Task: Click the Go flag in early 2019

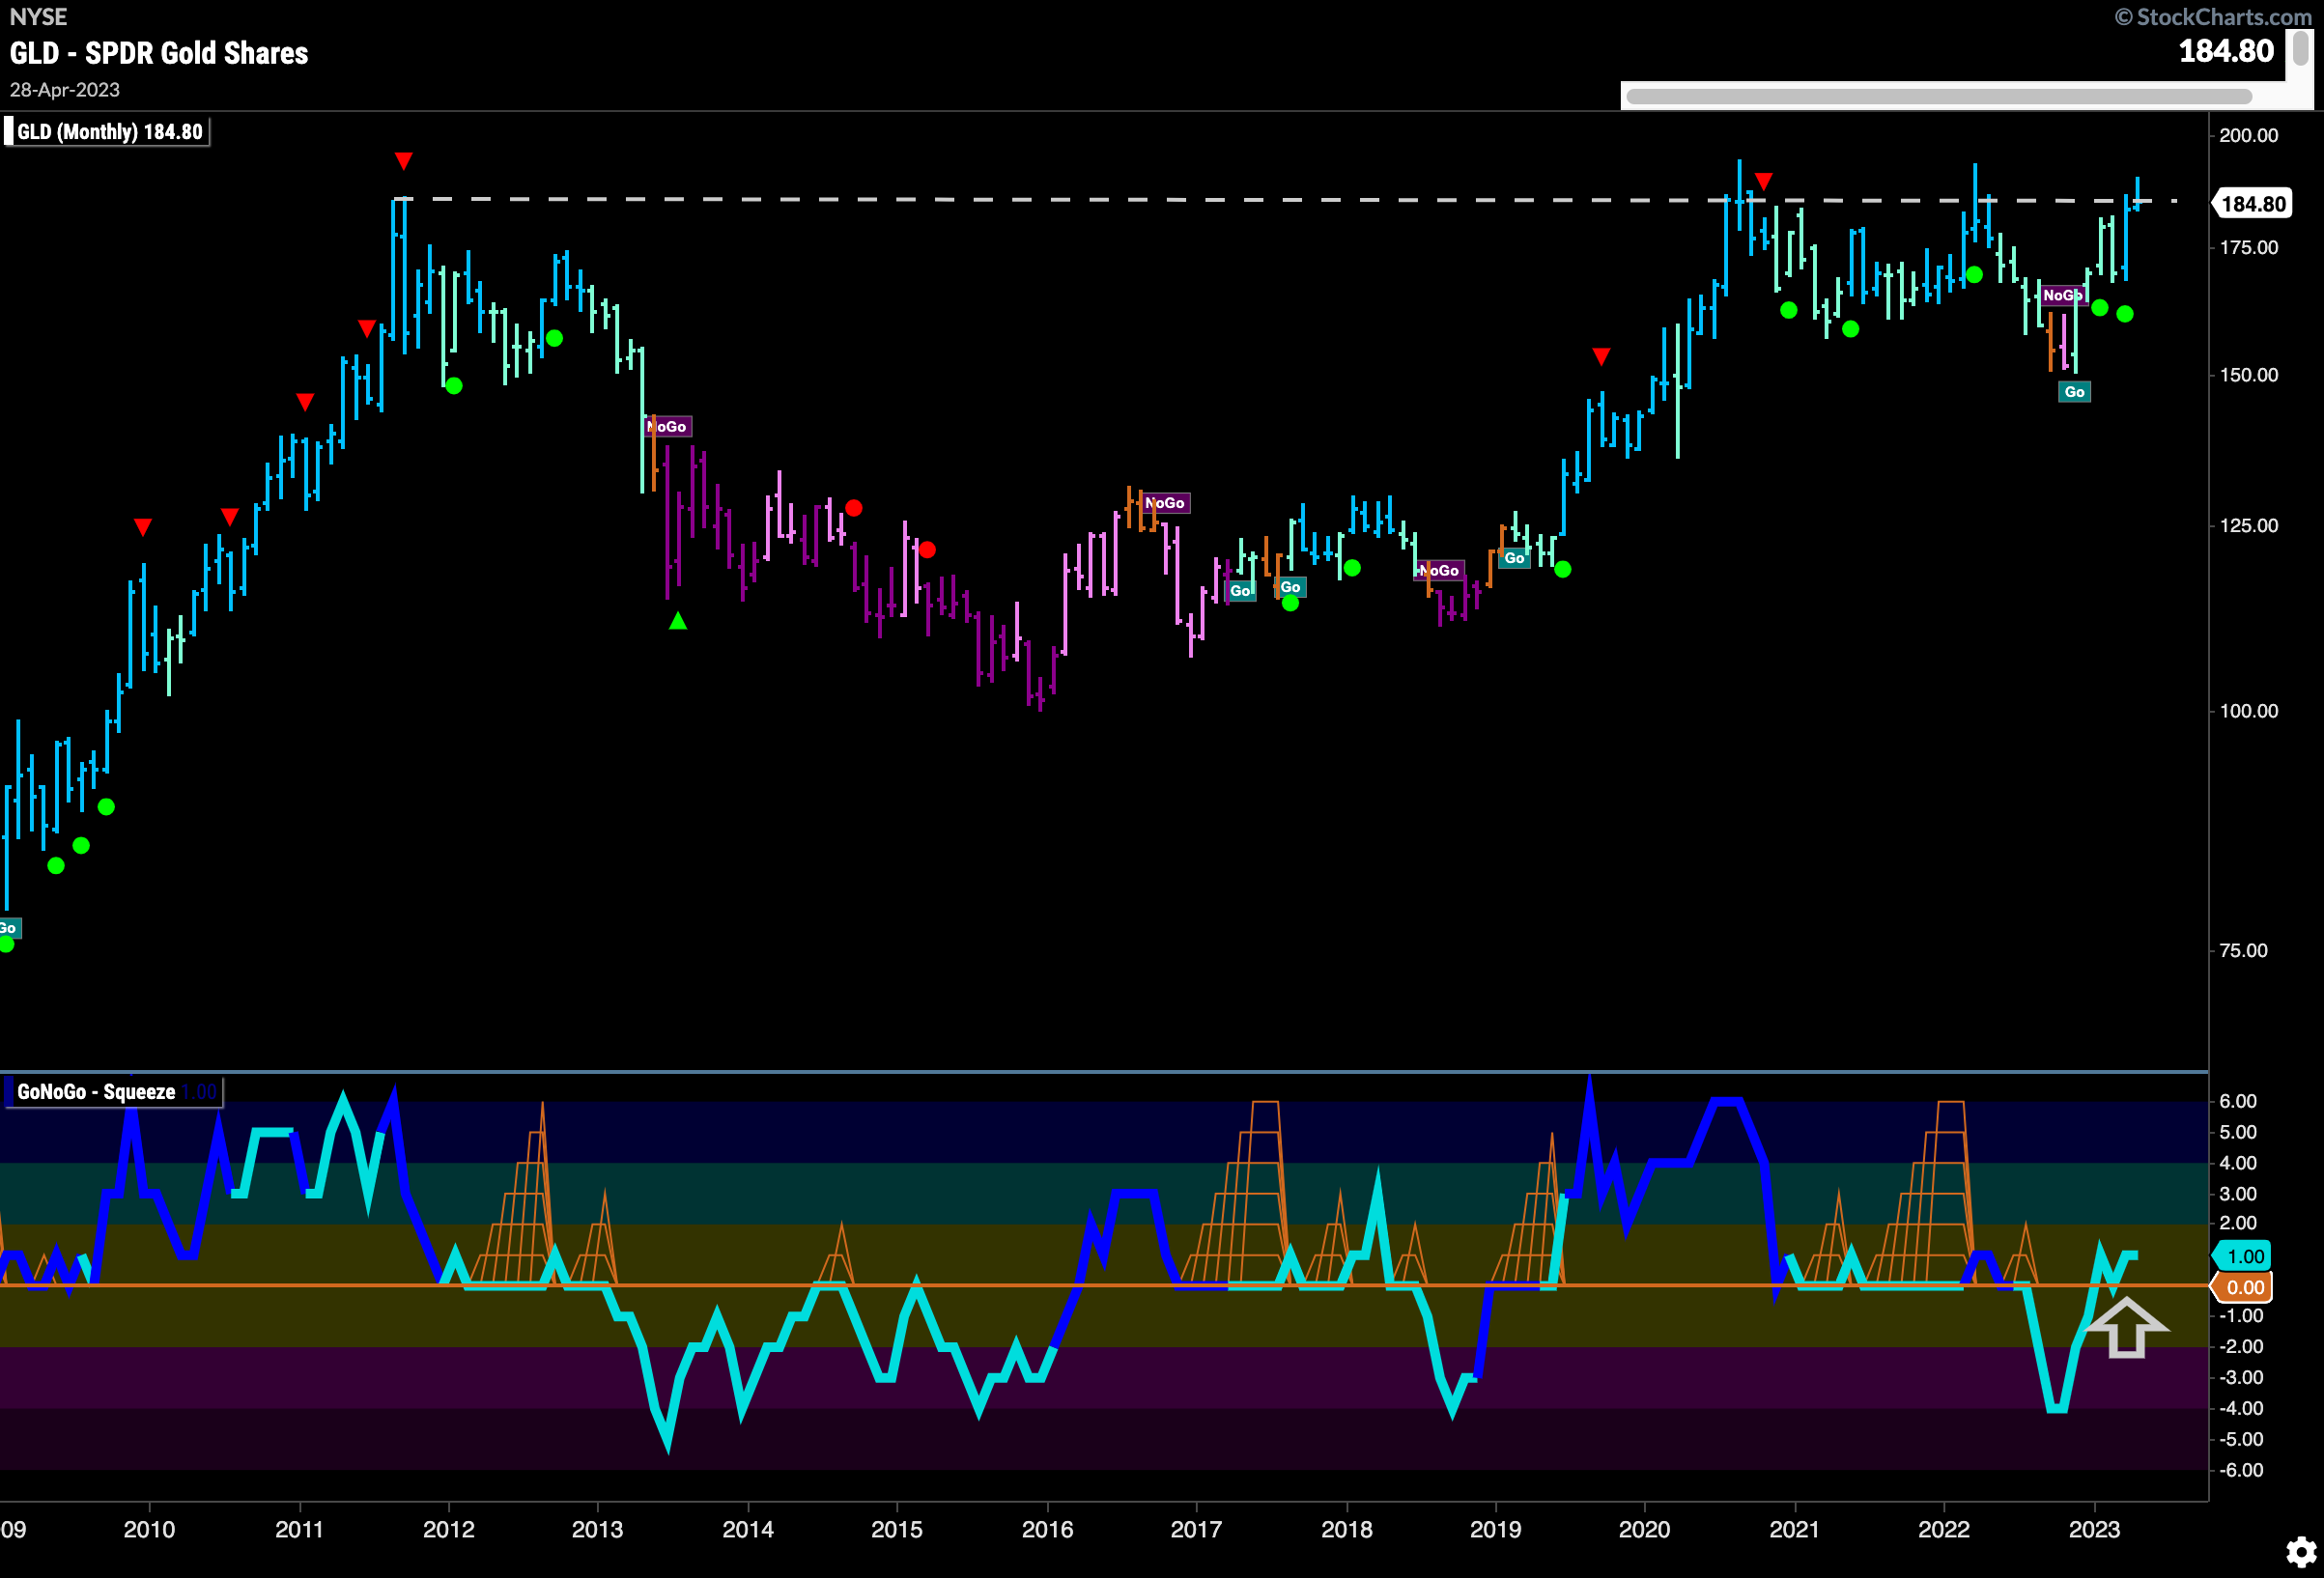Action: (x=1514, y=558)
